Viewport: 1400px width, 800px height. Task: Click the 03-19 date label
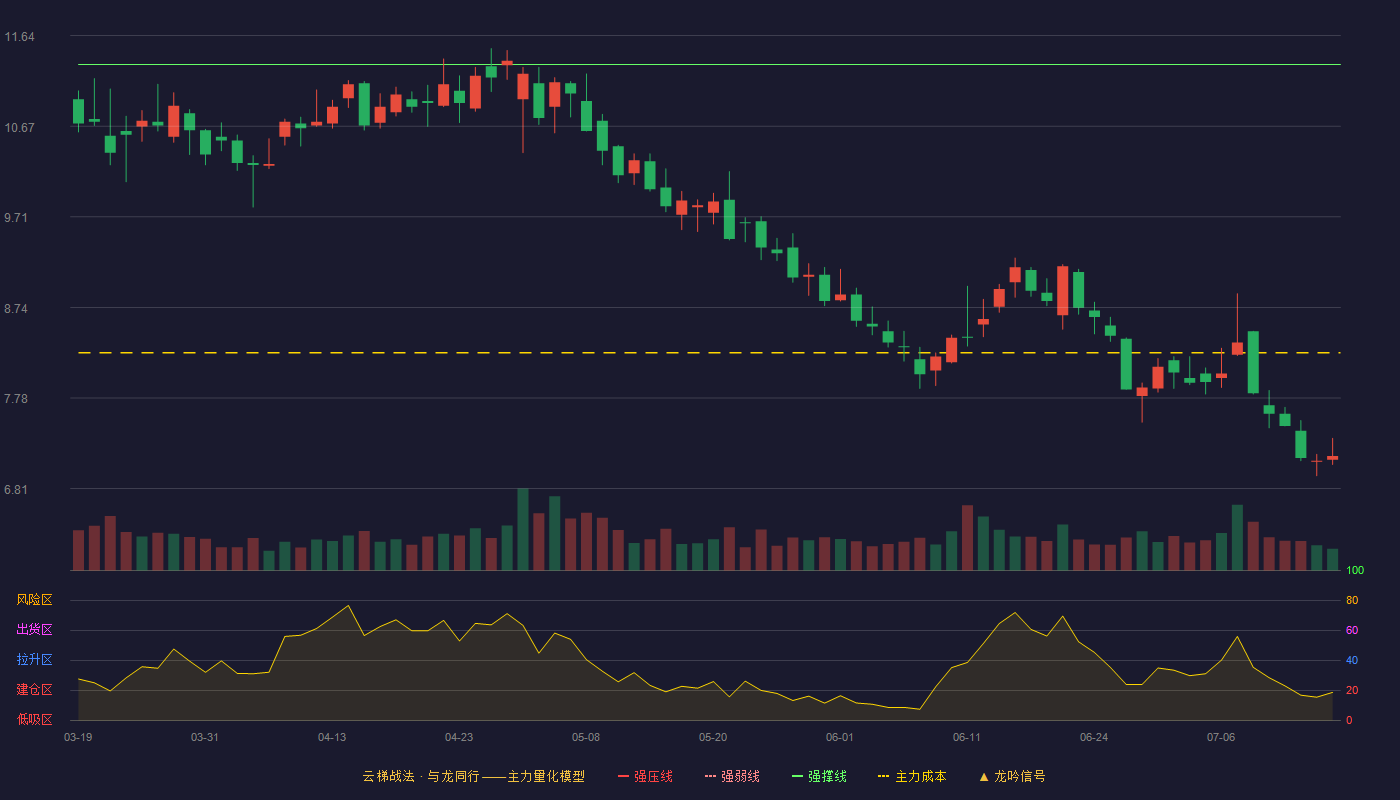pos(78,737)
